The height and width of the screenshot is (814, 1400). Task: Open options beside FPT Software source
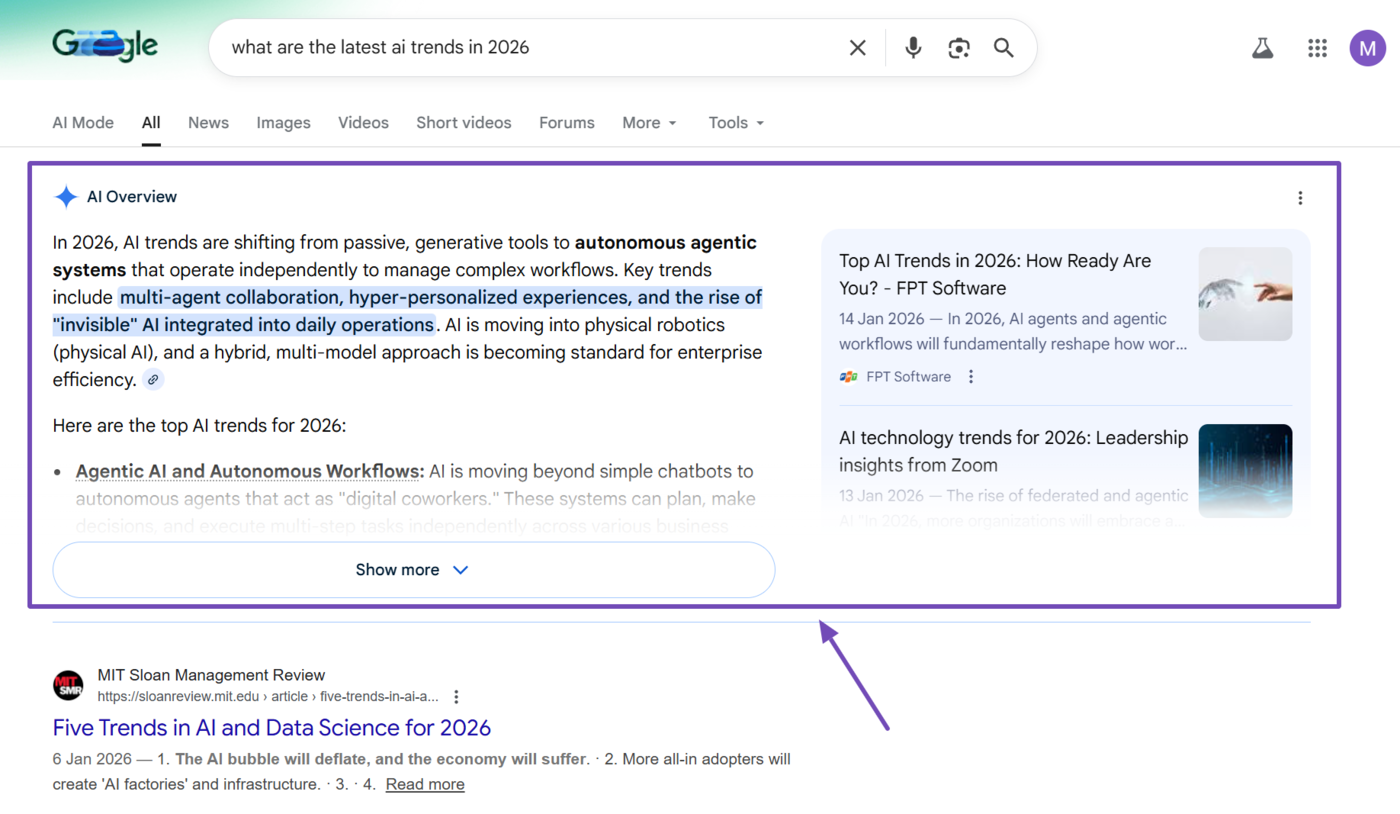point(971,377)
